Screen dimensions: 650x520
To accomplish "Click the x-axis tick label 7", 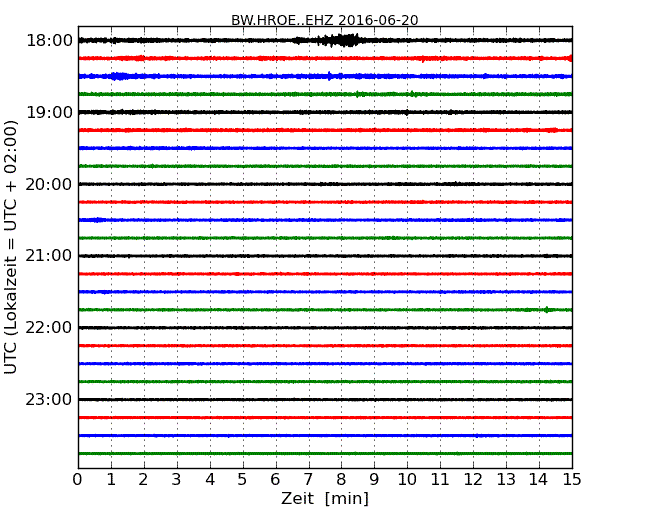I will (x=308, y=480).
